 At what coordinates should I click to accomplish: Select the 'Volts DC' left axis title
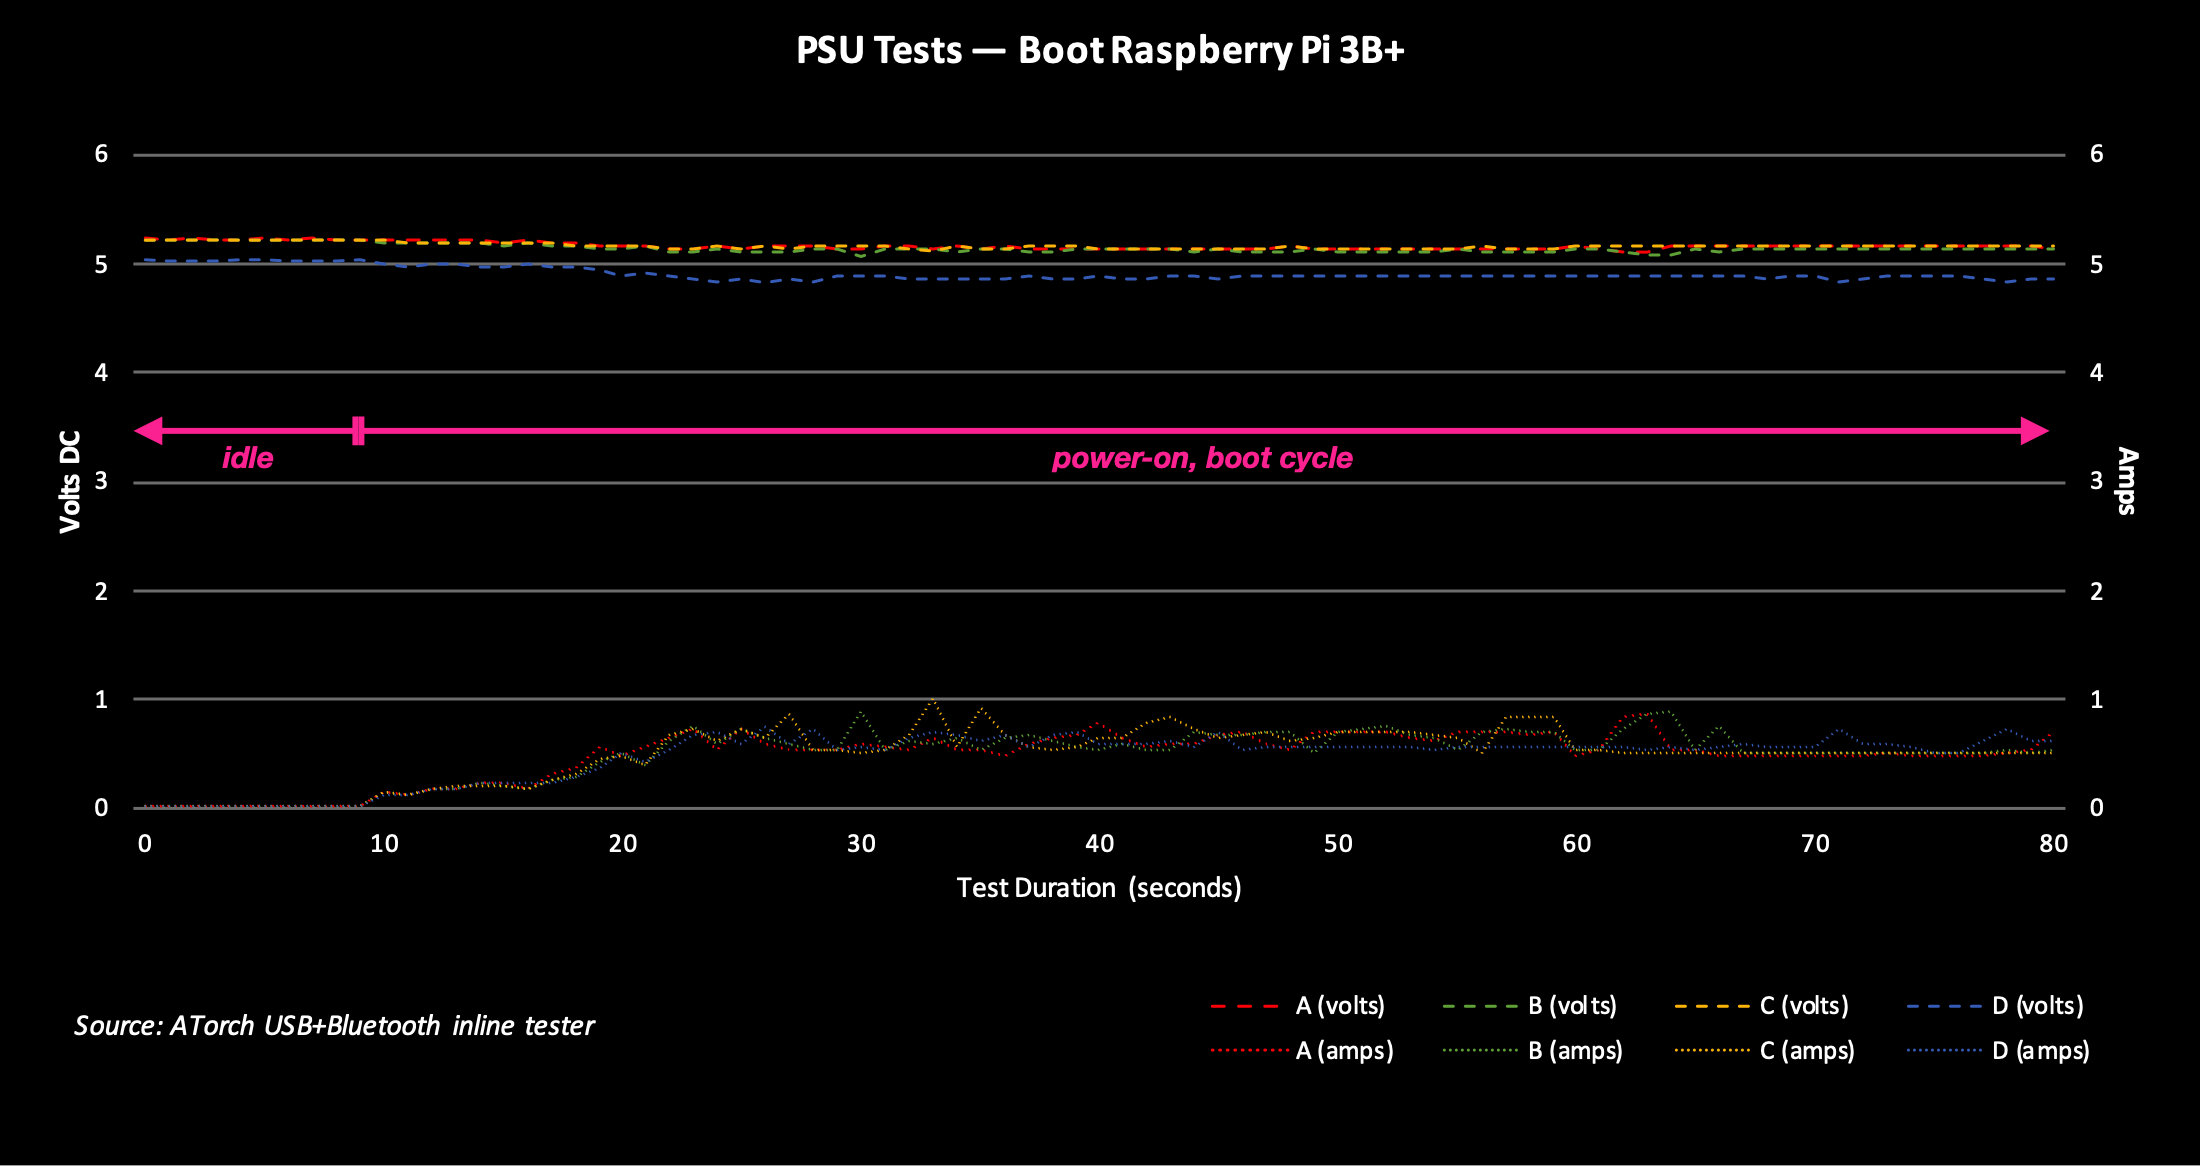[69, 481]
